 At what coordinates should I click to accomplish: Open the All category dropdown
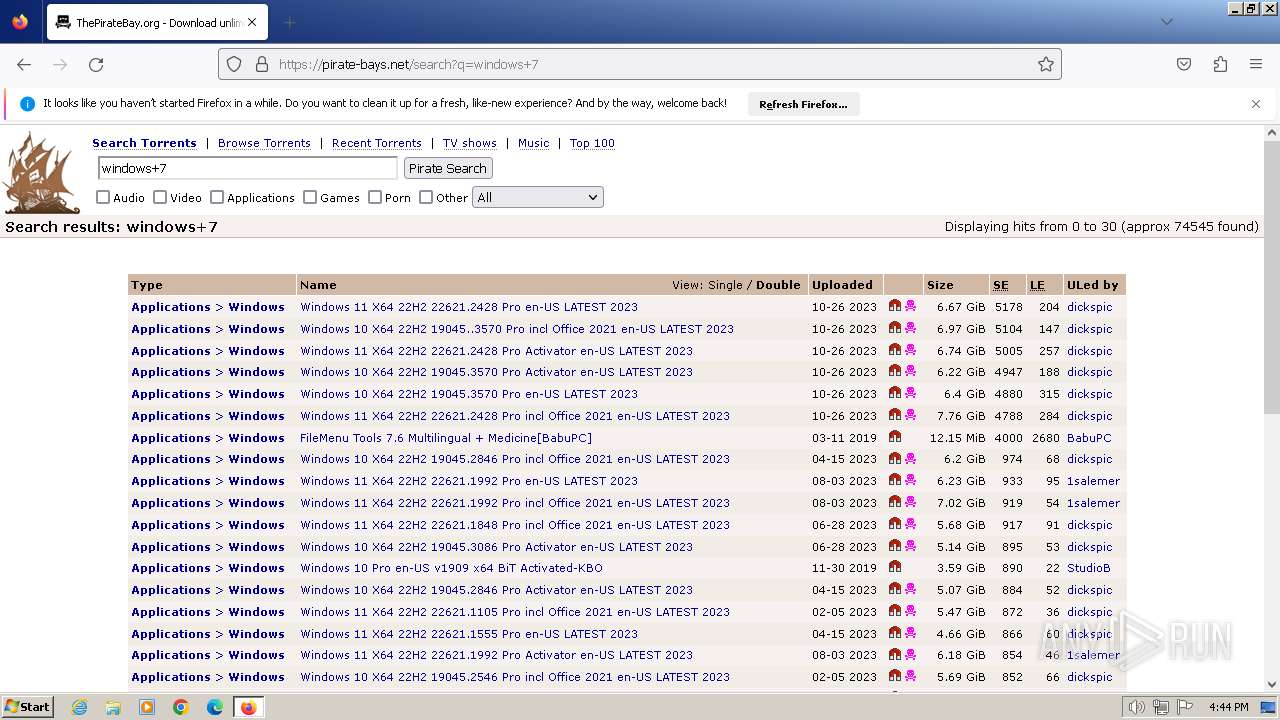pos(538,197)
